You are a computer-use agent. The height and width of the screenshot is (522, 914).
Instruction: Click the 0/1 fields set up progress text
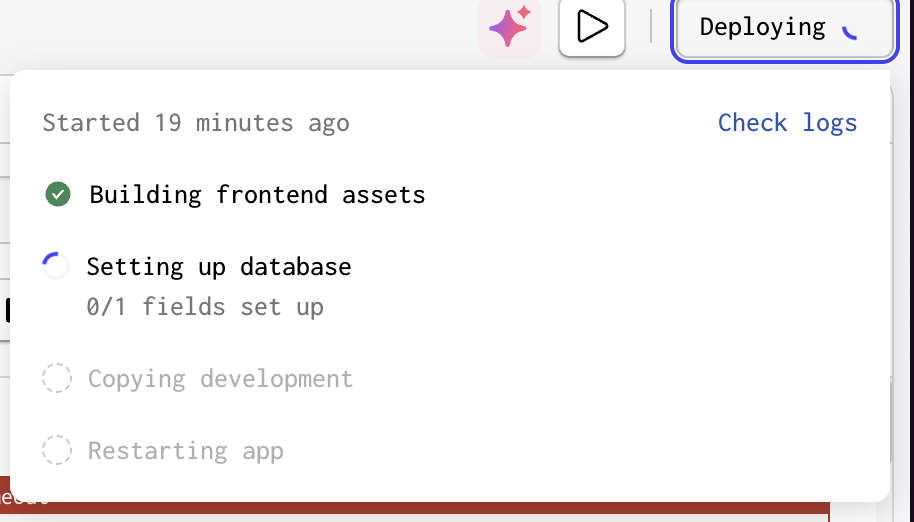[x=205, y=307]
